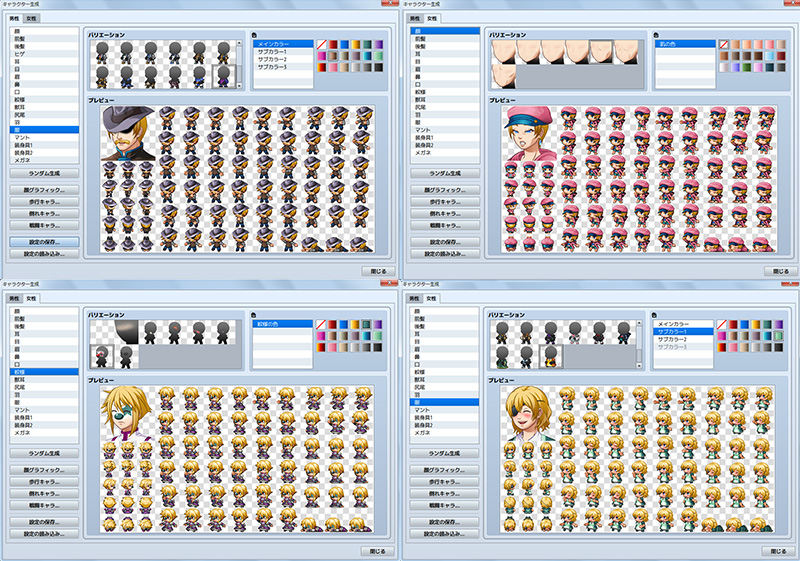Click the cowboy hat face portrait preview
This screenshot has height=561, width=800.
point(128,133)
